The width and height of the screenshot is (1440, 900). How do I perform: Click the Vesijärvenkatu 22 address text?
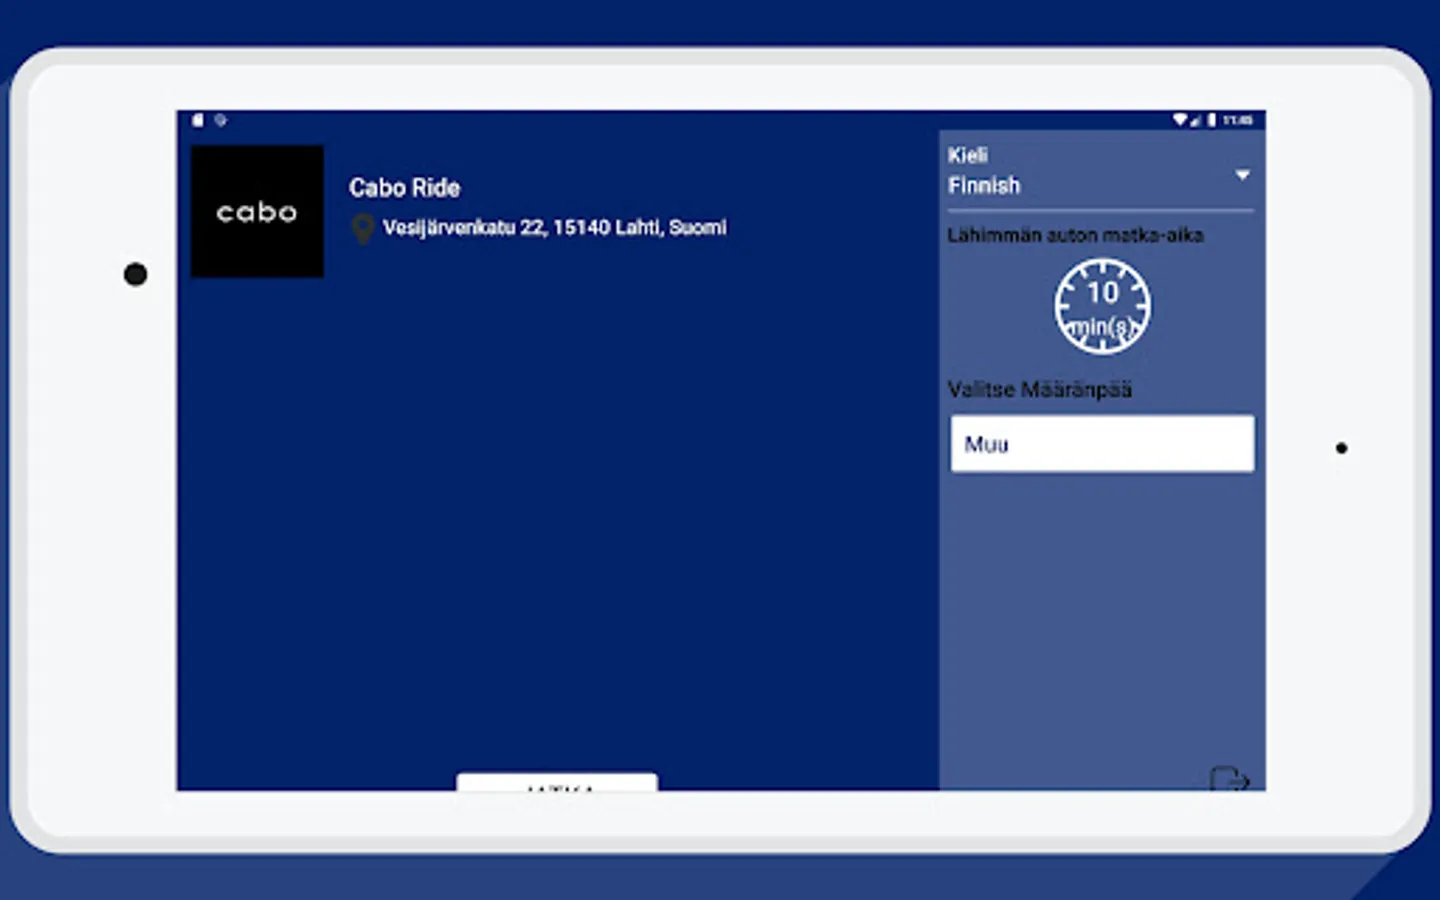coord(555,228)
